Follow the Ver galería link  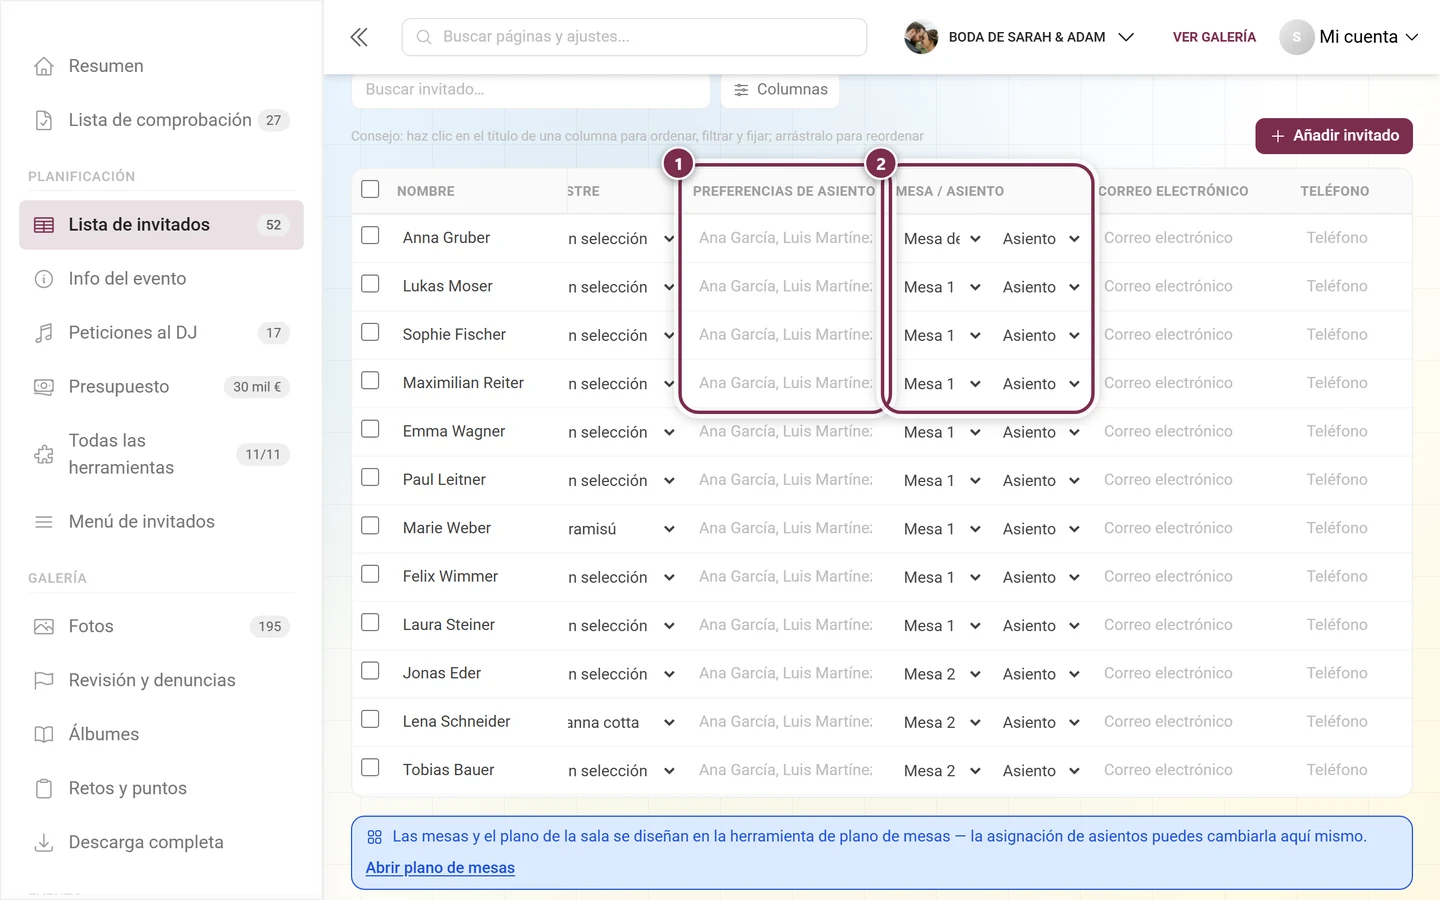(x=1214, y=37)
